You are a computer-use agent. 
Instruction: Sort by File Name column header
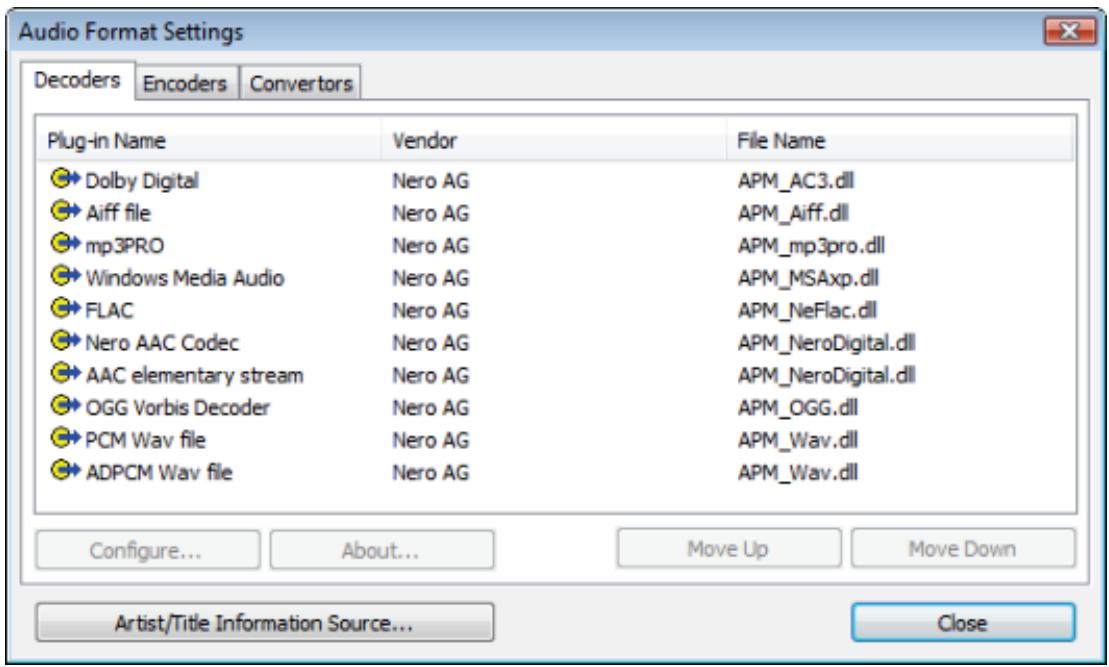coord(900,141)
